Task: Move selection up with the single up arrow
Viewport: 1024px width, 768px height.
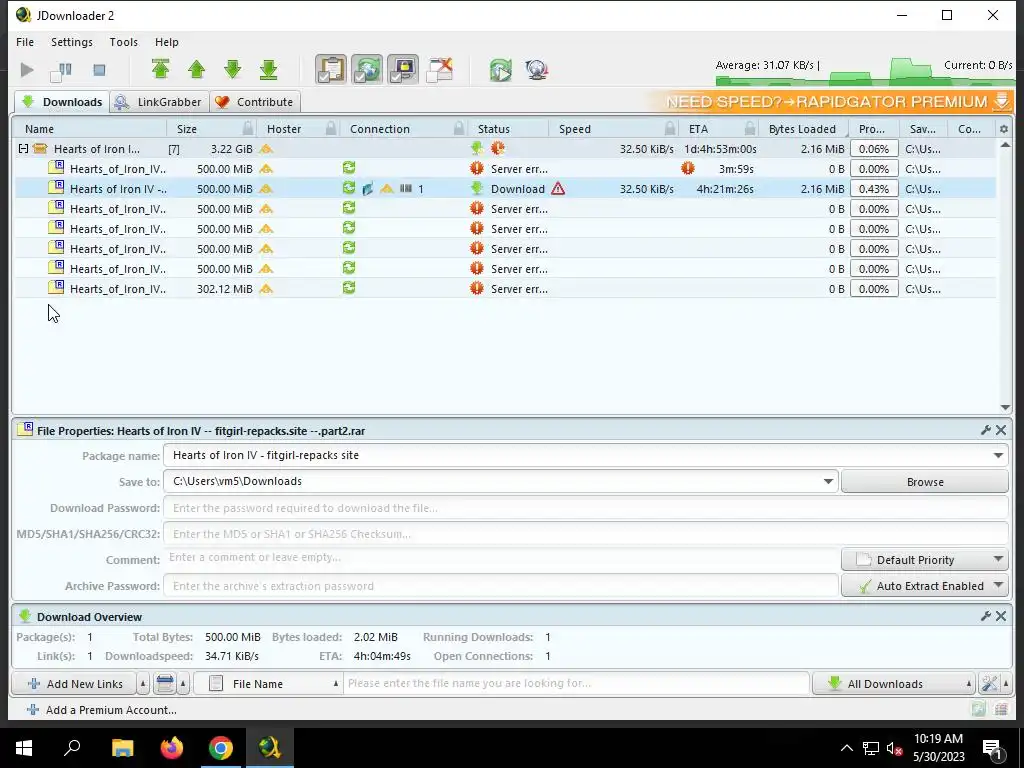Action: point(197,70)
